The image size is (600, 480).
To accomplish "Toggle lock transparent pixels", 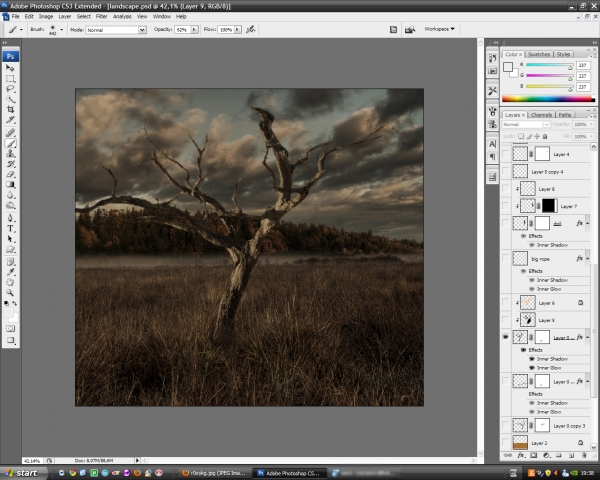I will tap(521, 136).
